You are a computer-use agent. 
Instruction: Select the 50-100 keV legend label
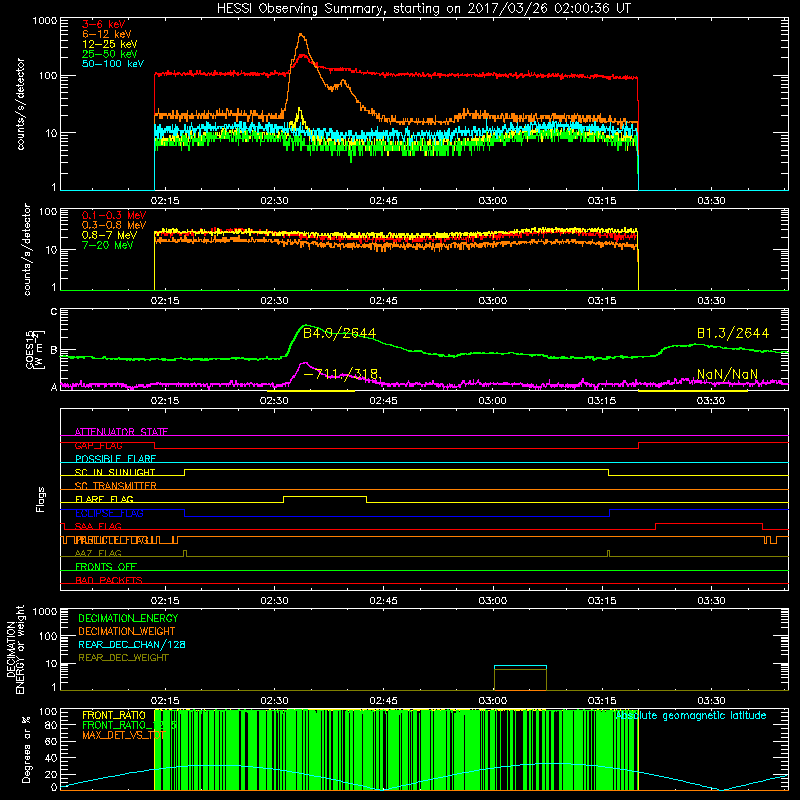pos(113,64)
